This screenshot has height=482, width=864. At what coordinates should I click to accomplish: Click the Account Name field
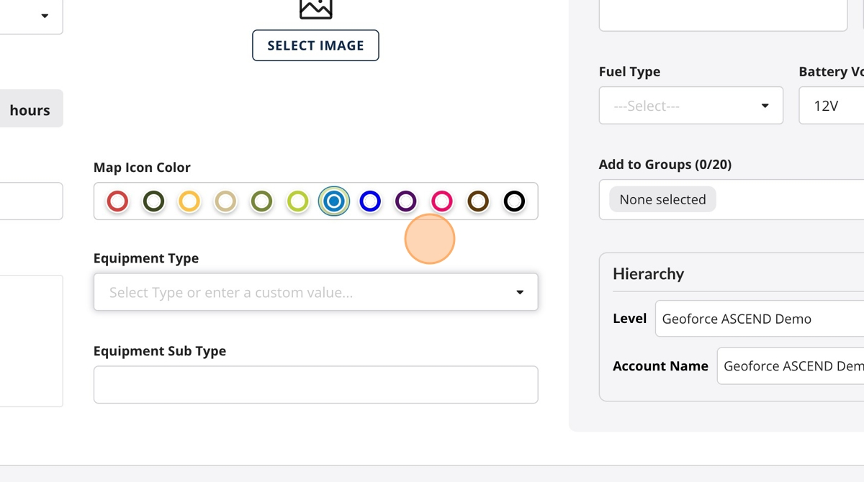pos(790,366)
